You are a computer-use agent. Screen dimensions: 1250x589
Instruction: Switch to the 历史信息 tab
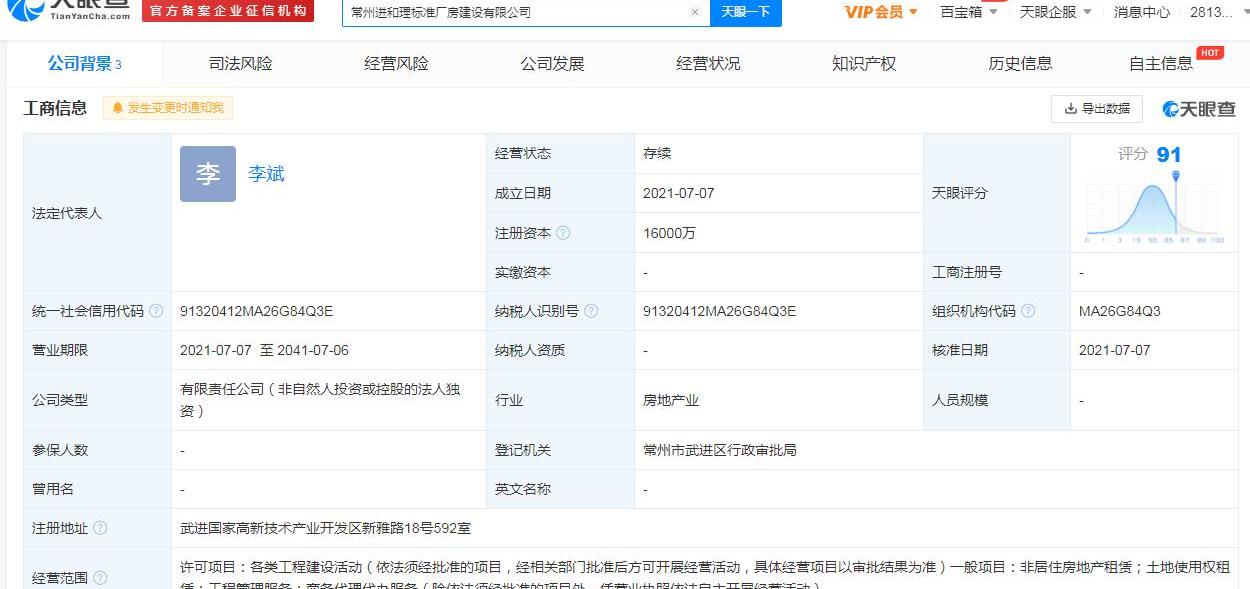1020,64
